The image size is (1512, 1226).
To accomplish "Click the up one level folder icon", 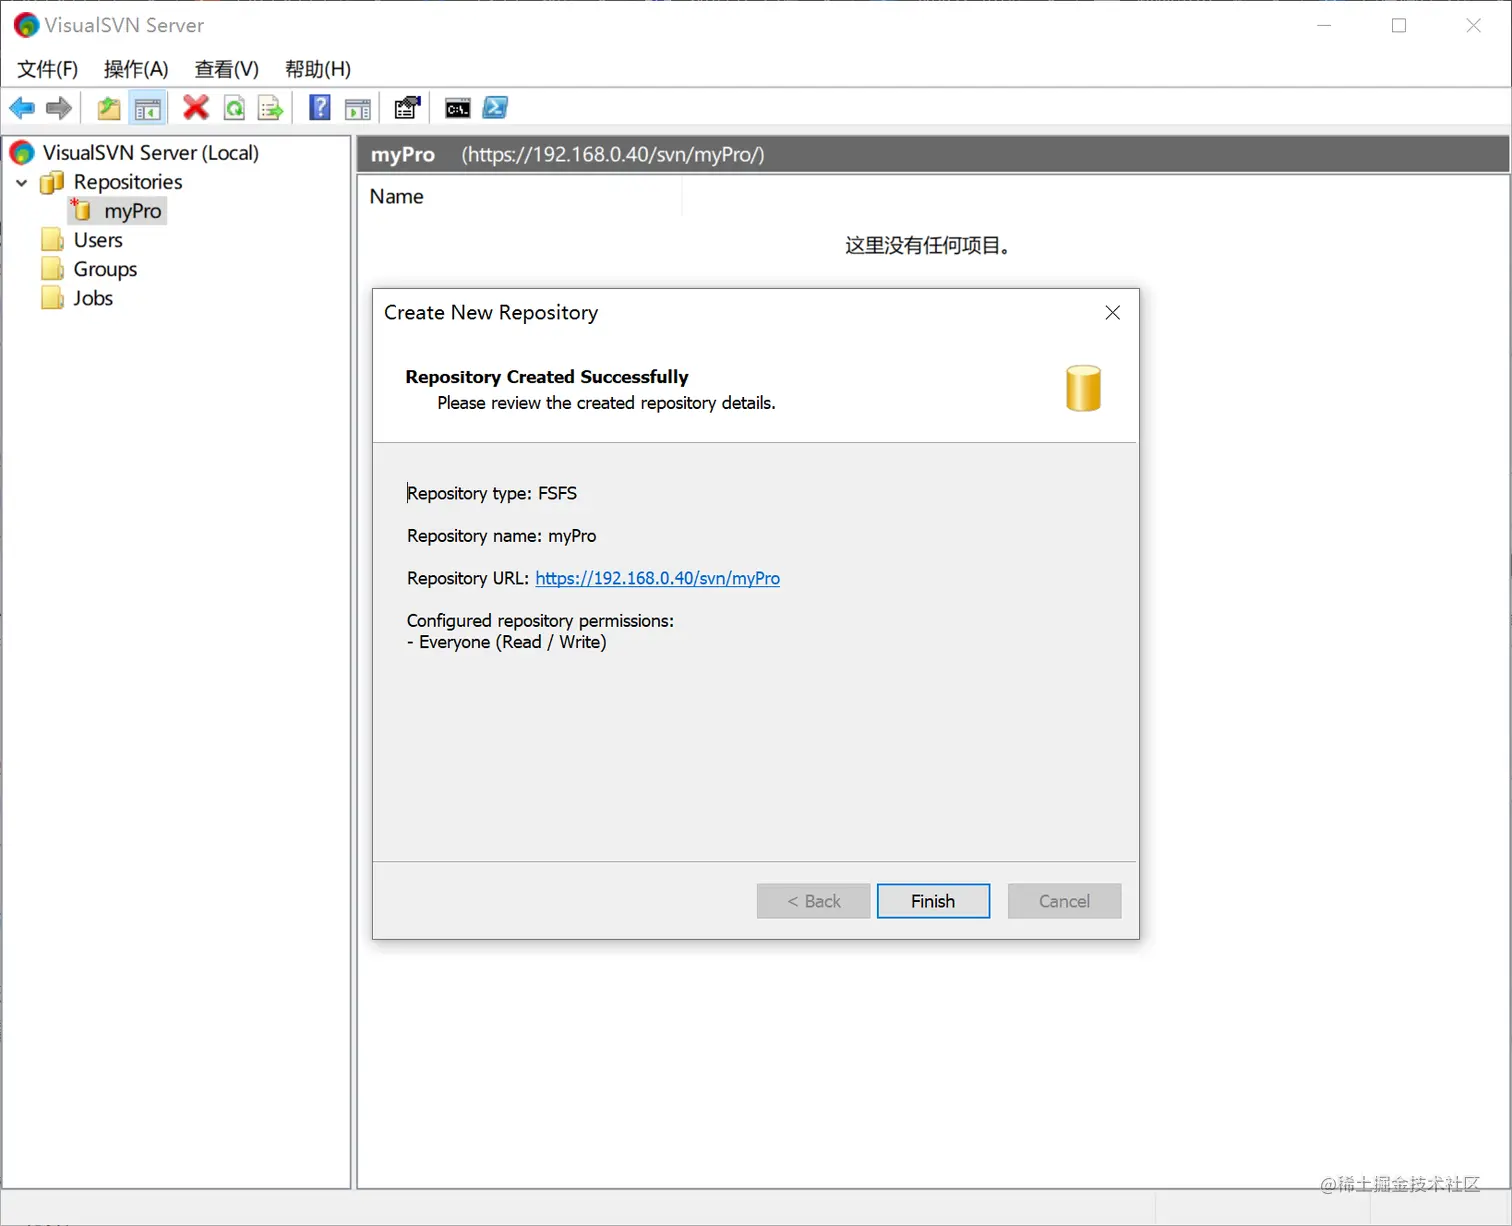I will 109,108.
